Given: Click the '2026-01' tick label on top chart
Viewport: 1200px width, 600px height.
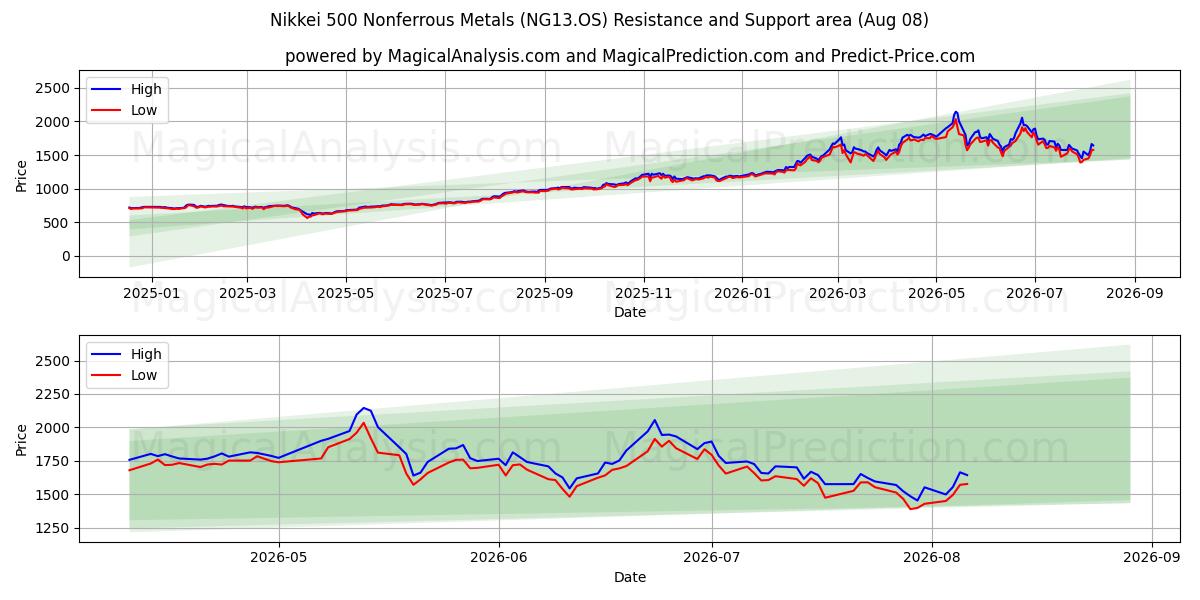Looking at the screenshot, I should (742, 294).
